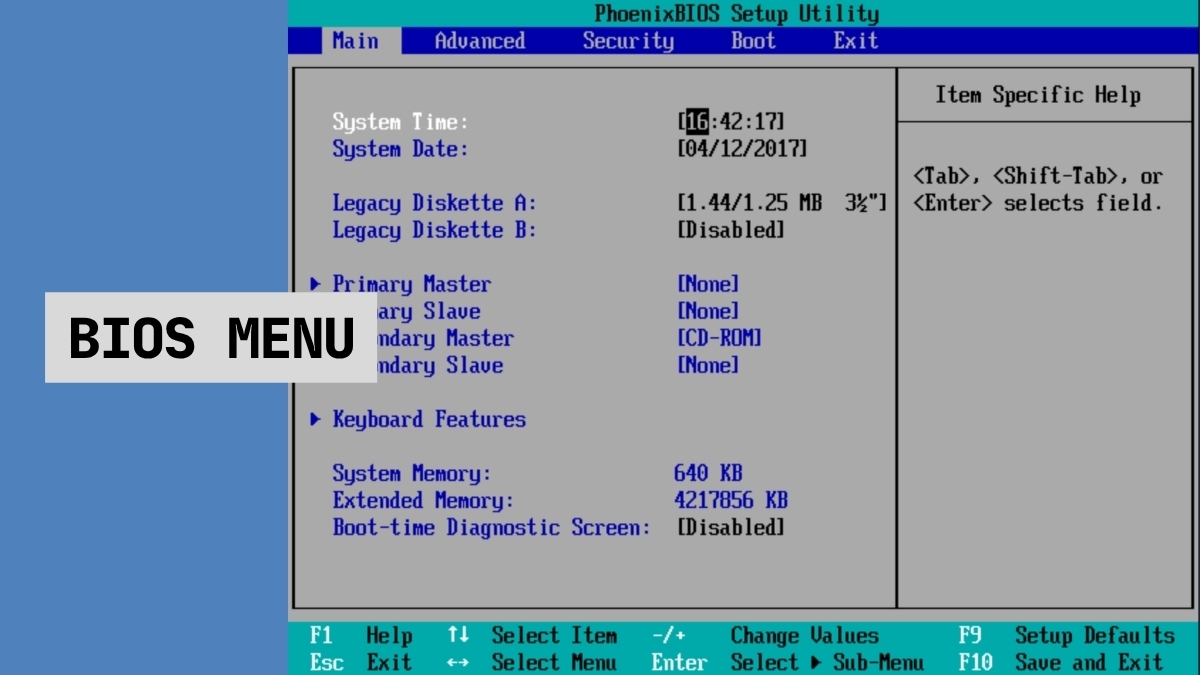Click the F9 Setup Defaults hint
This screenshot has width=1200, height=675.
(x=1067, y=636)
